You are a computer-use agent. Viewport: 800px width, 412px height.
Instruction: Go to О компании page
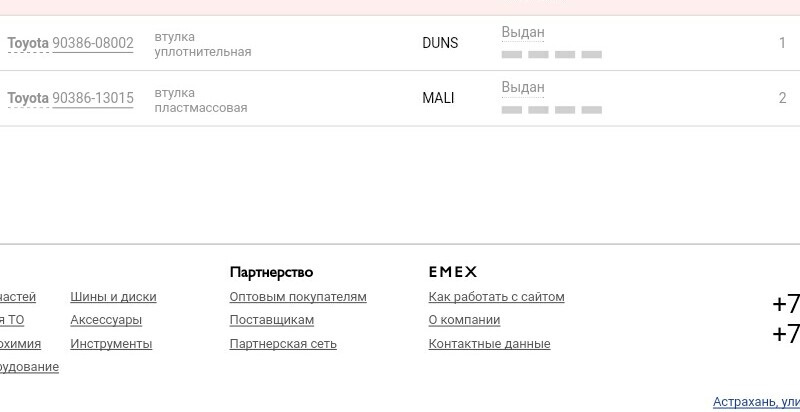pos(464,320)
